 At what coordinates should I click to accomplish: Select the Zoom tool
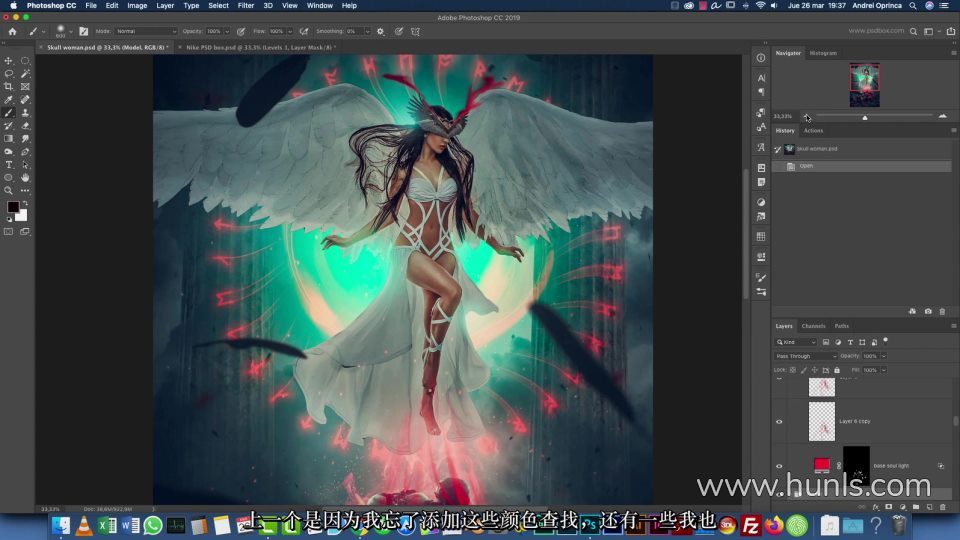click(x=9, y=190)
